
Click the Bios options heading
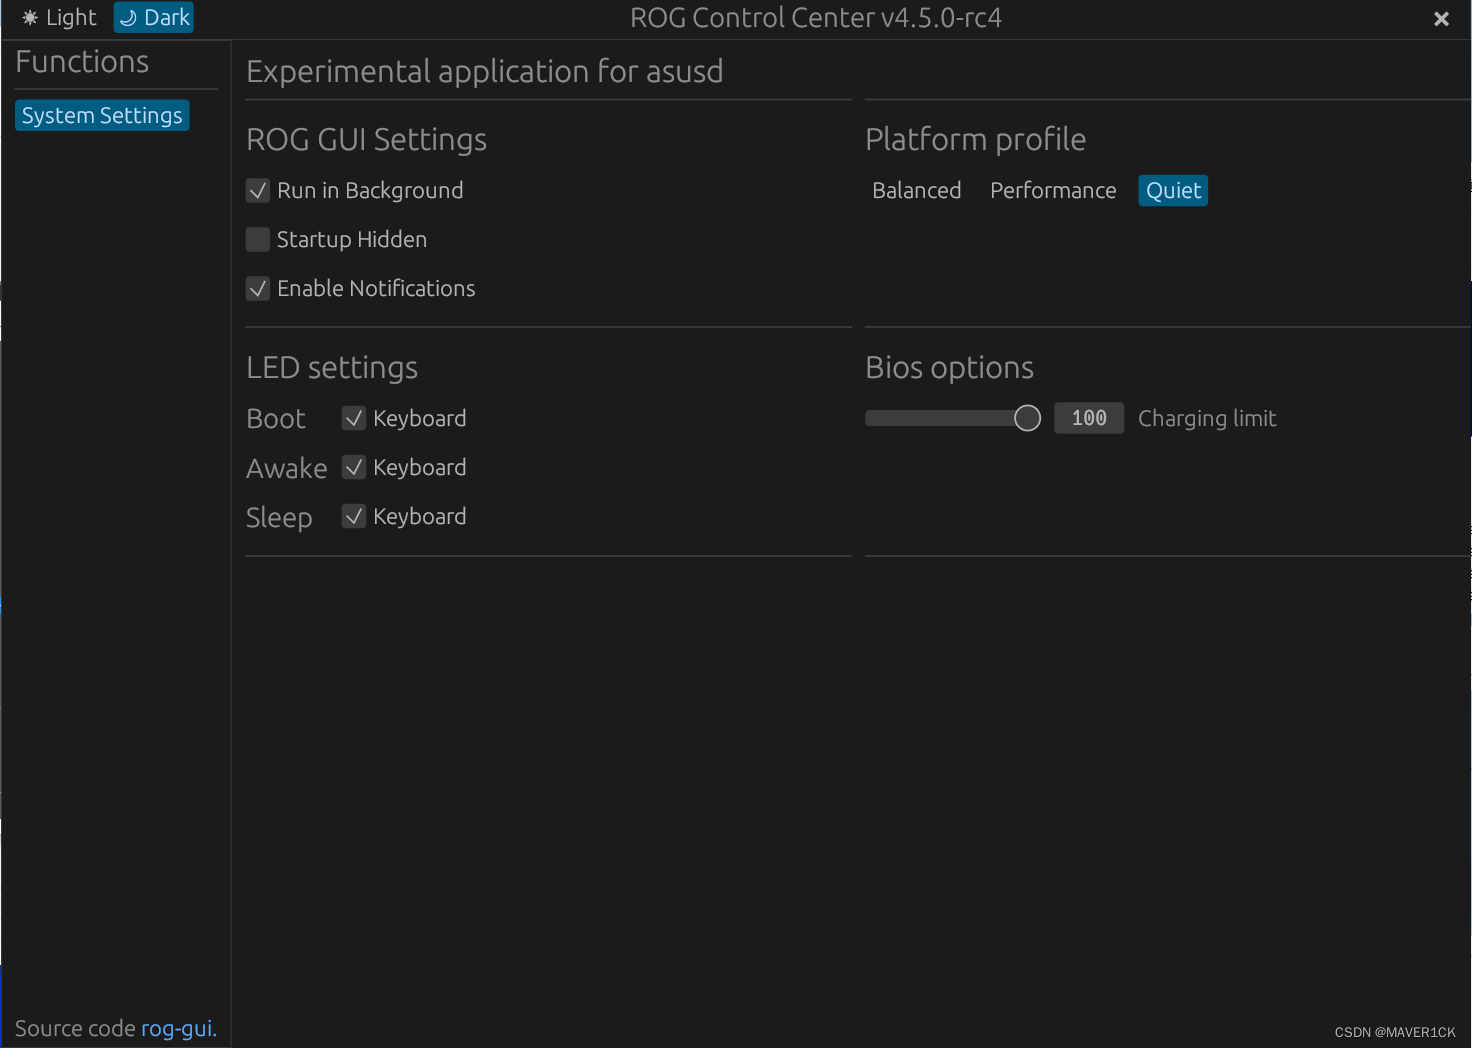tap(949, 368)
